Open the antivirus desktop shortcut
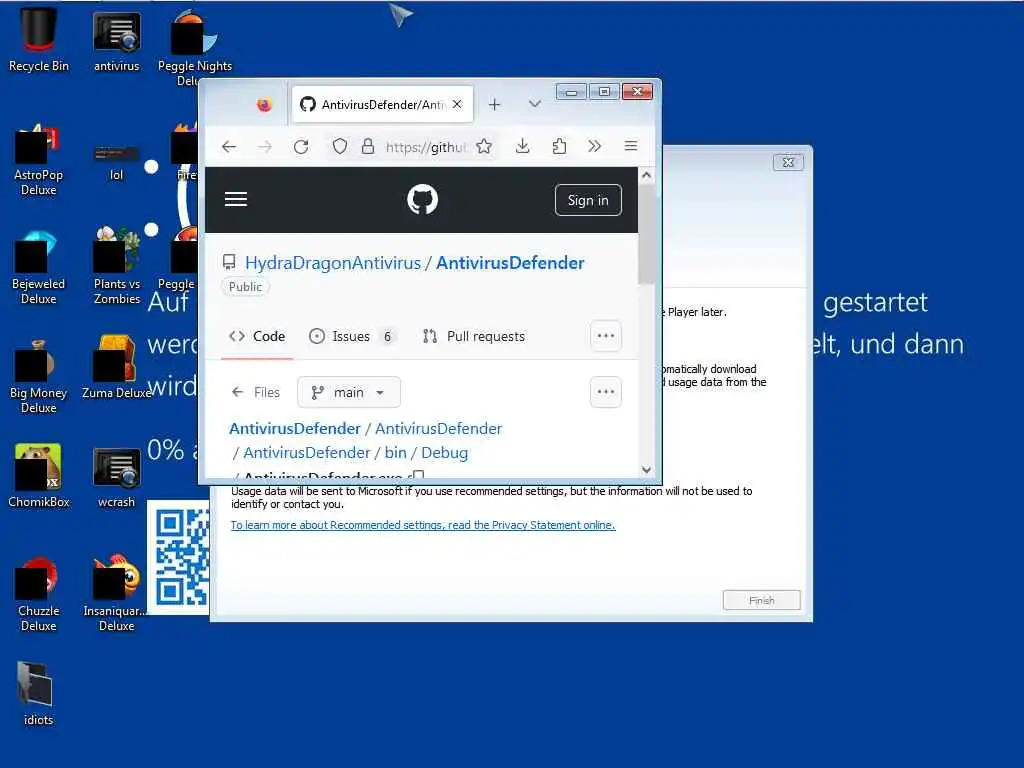 pyautogui.click(x=116, y=39)
